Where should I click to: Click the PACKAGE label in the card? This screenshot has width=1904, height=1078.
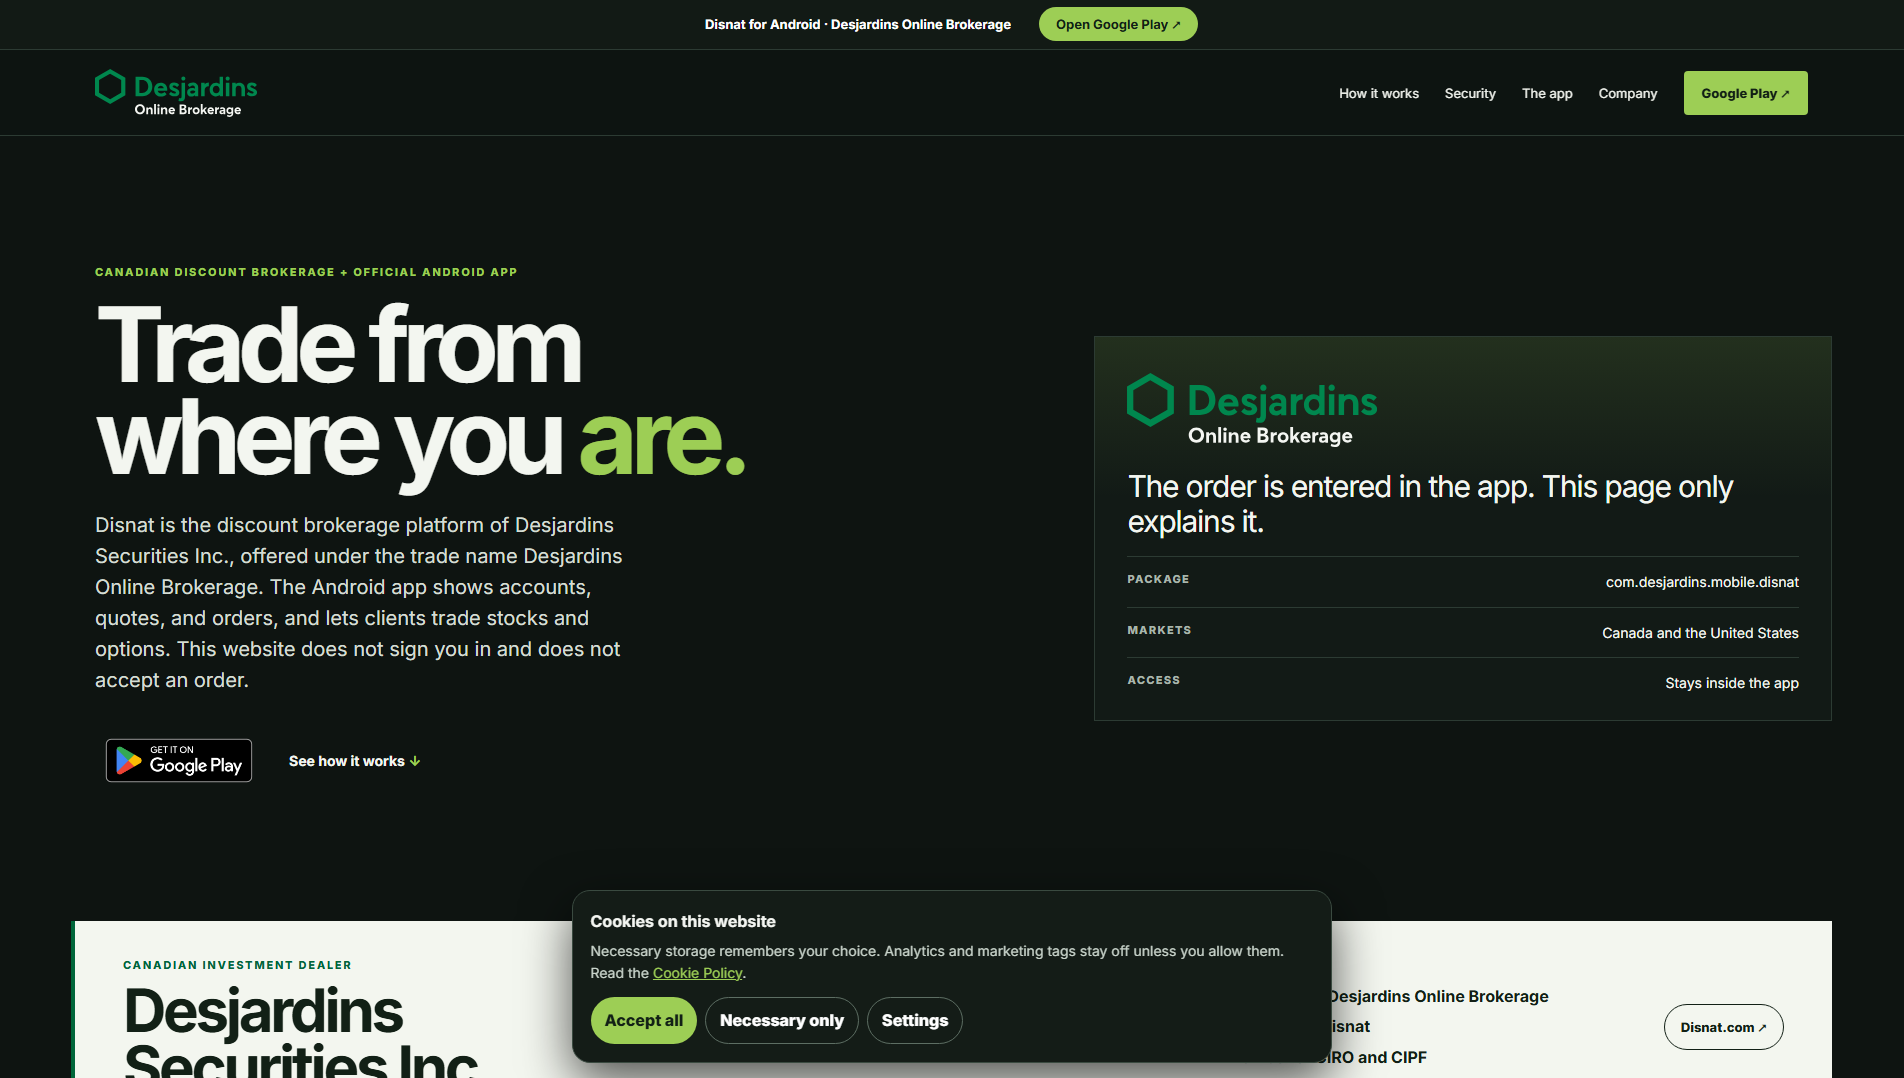(1158, 579)
